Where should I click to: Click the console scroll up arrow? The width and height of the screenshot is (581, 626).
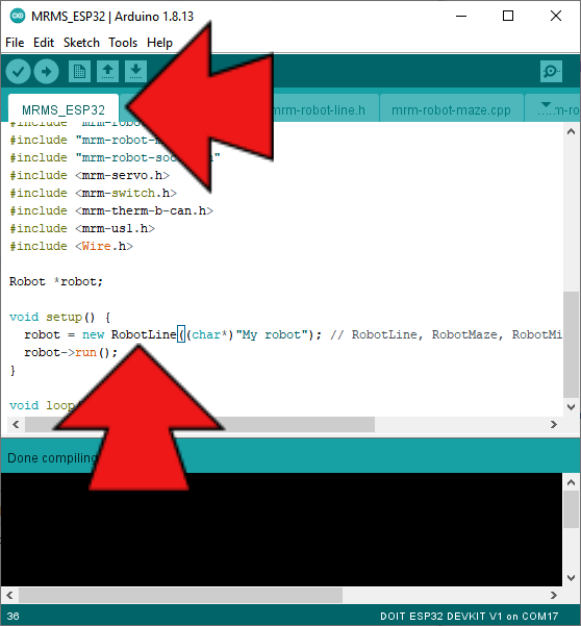571,482
